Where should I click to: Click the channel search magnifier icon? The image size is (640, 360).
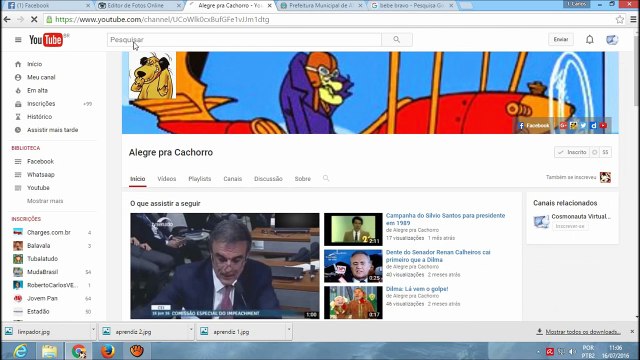(x=326, y=178)
